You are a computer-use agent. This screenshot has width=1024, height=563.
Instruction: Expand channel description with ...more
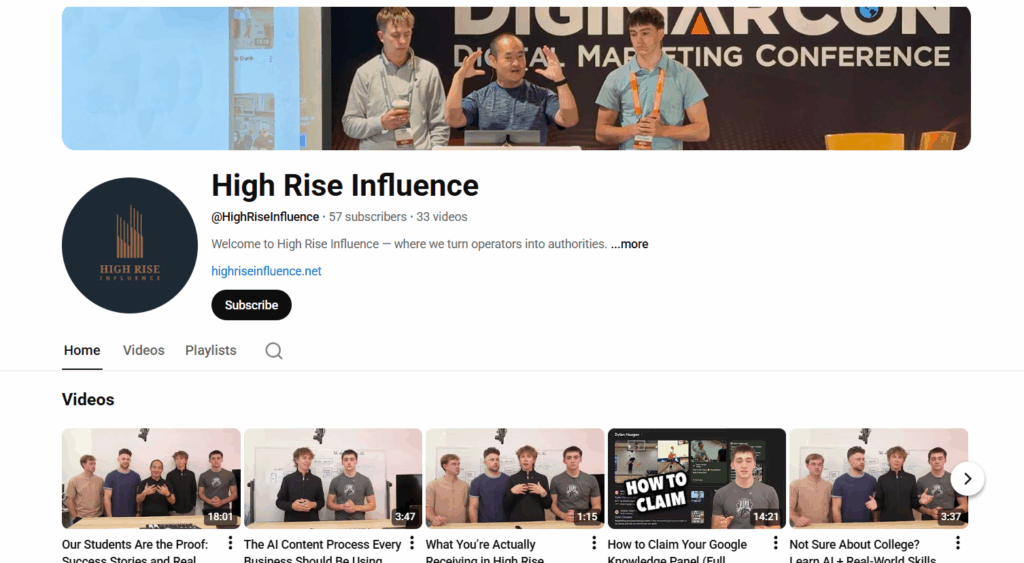point(630,244)
